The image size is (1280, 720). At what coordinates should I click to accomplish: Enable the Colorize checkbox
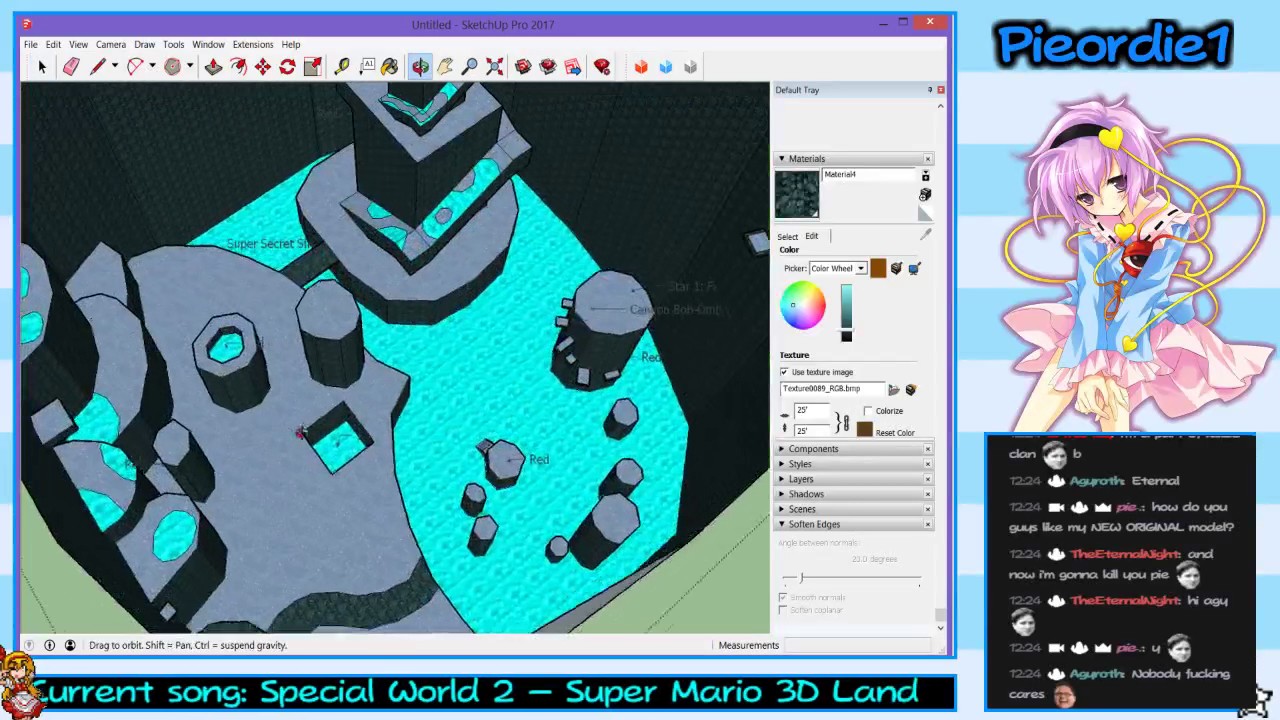tap(868, 411)
